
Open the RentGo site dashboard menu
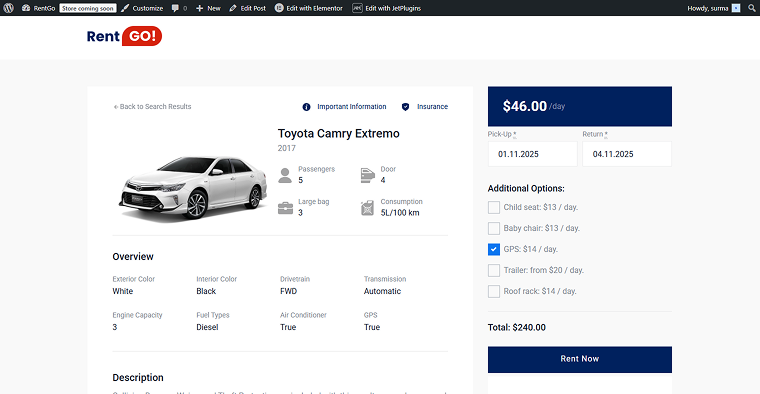tap(38, 8)
